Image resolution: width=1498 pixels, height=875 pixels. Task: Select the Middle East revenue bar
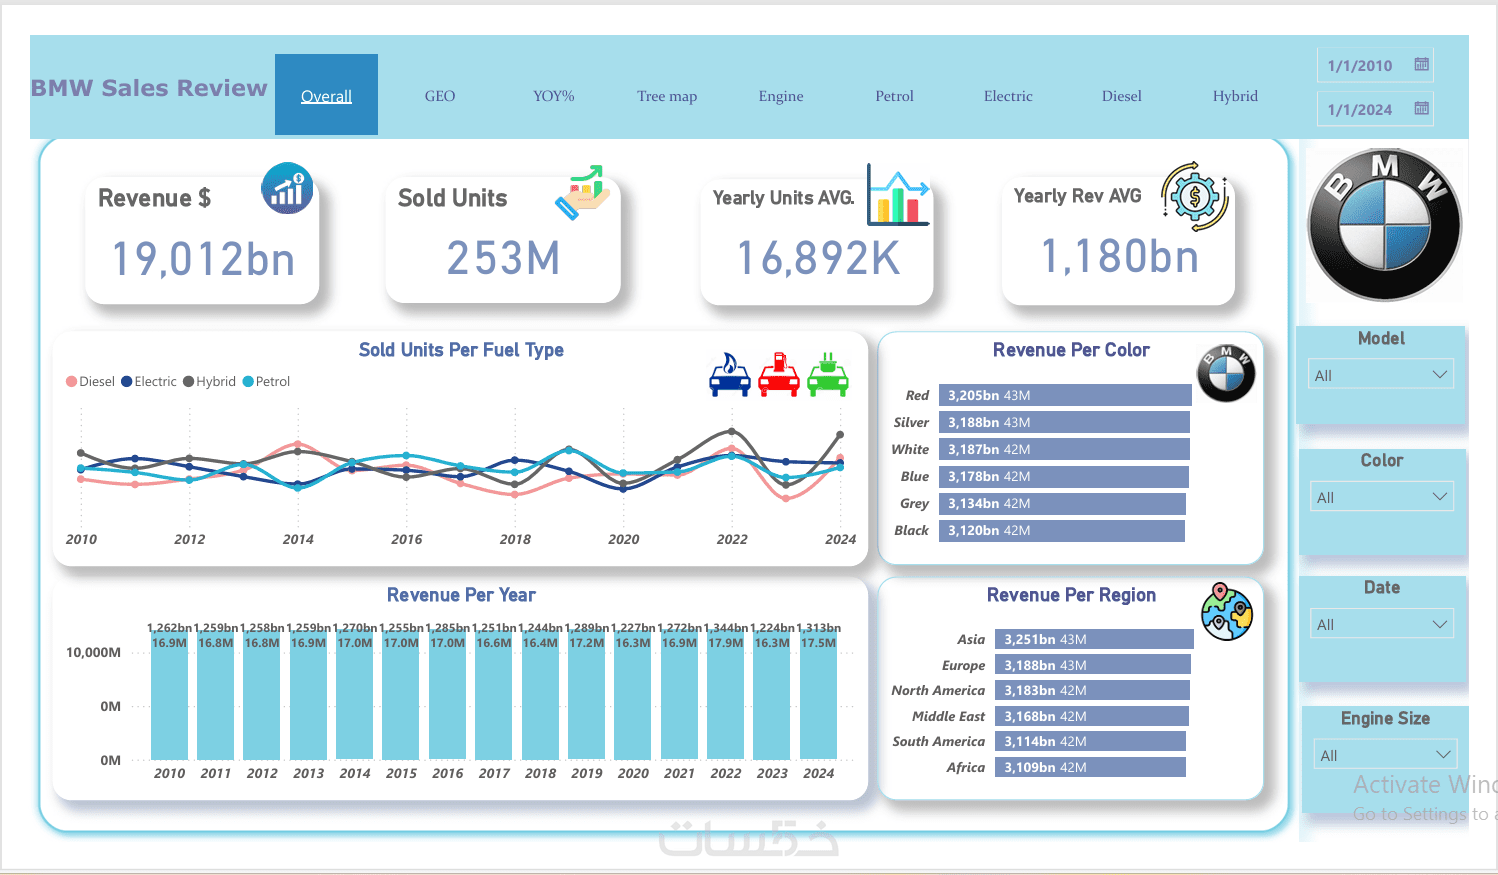[1092, 716]
